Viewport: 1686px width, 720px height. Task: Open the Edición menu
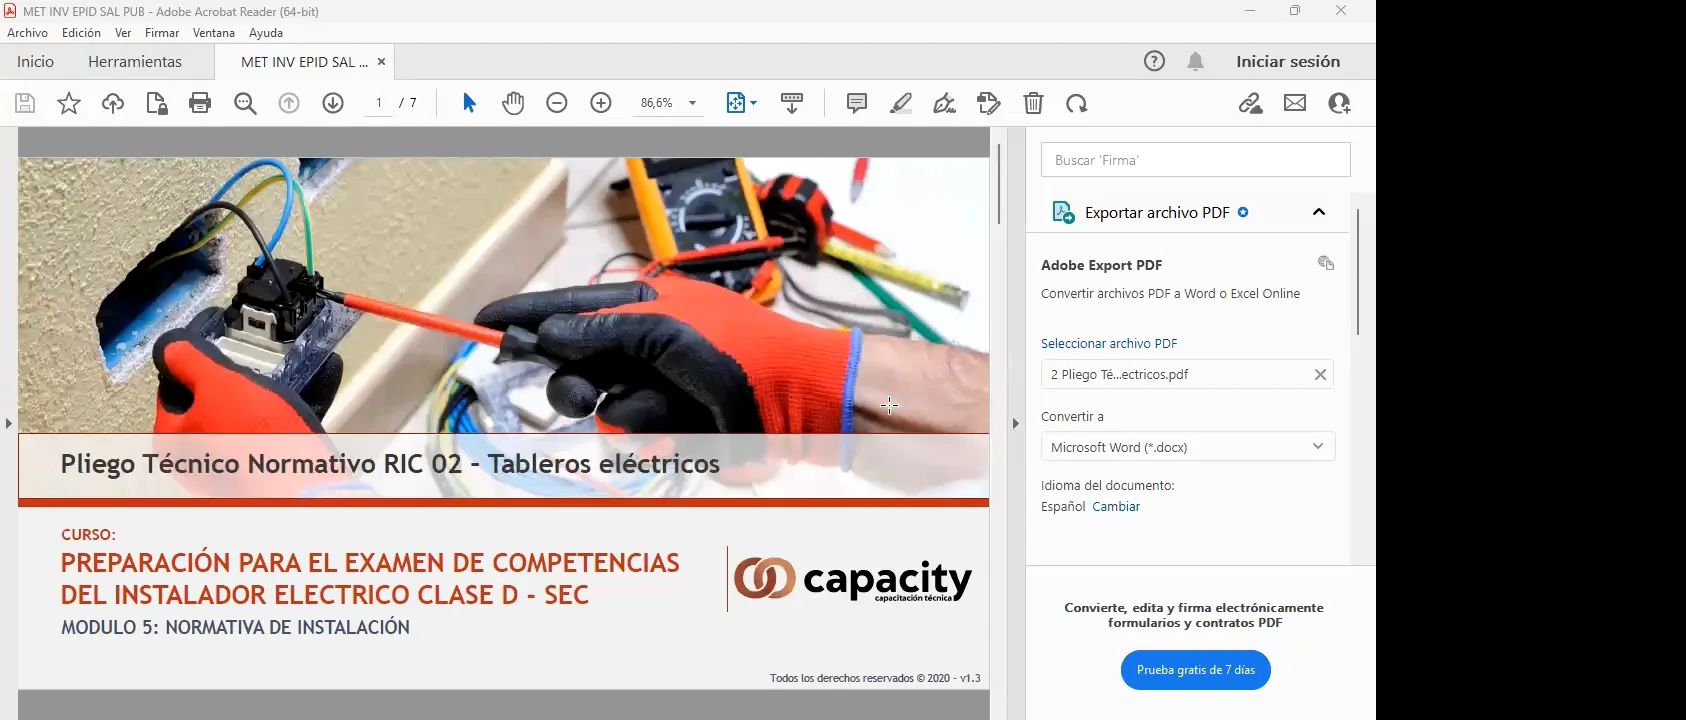point(81,33)
